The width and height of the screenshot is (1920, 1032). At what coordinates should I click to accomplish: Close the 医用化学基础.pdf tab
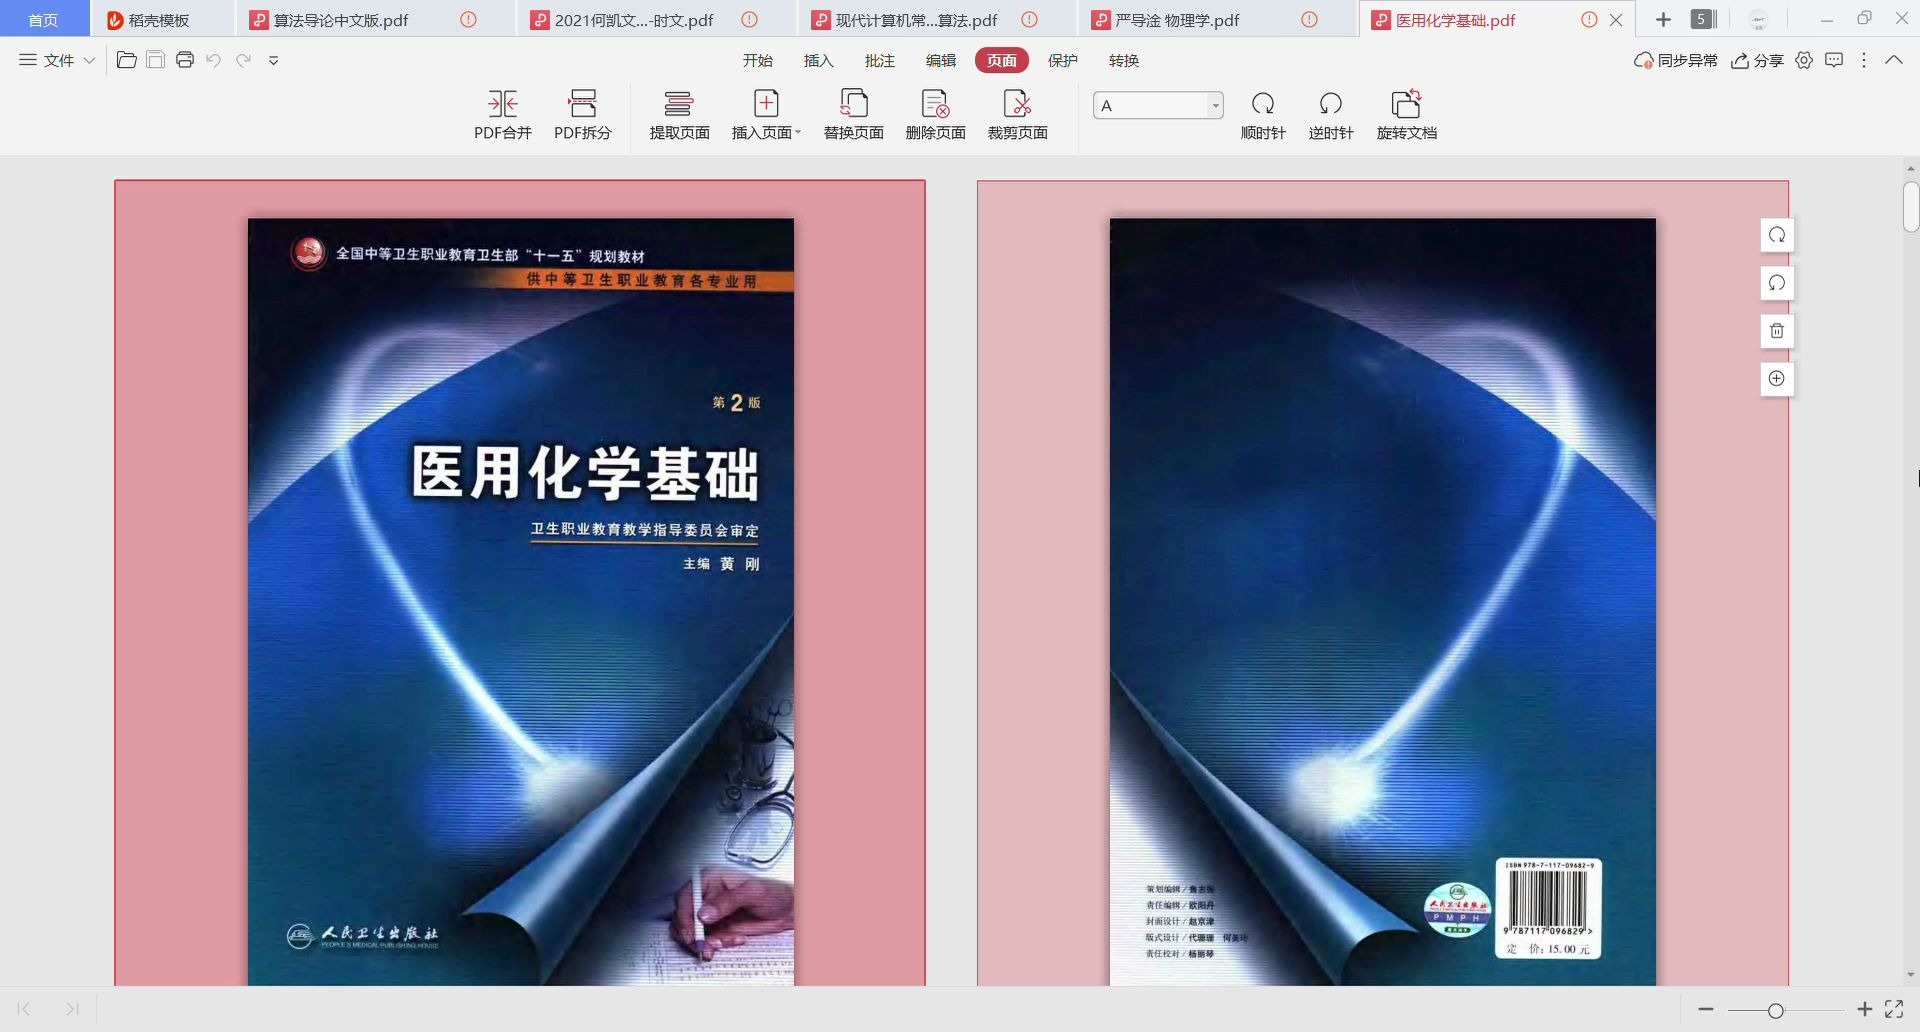click(1616, 19)
